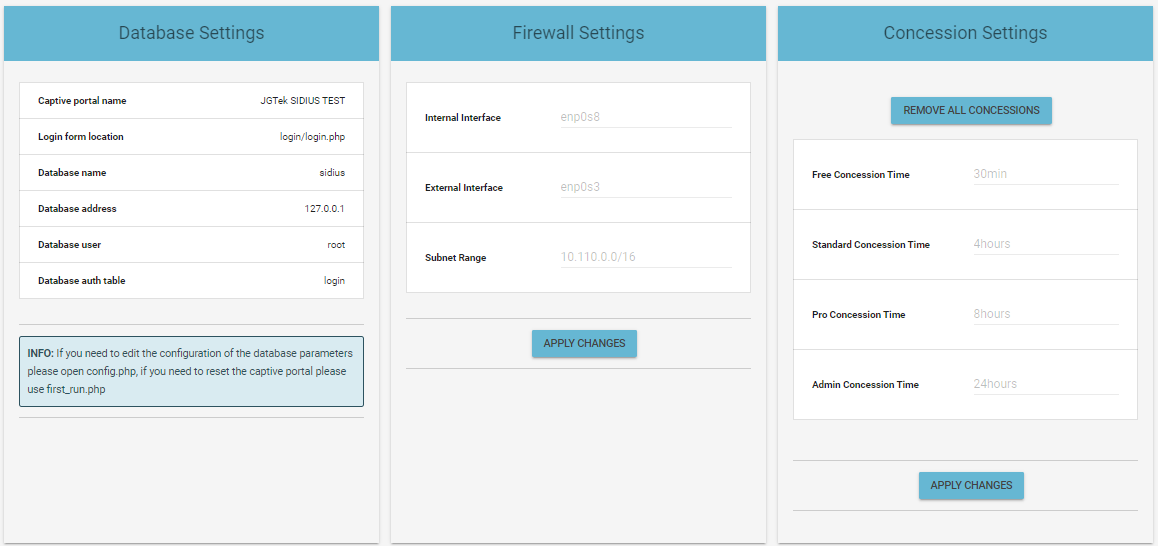The height and width of the screenshot is (546, 1158).
Task: Click Remove All Concessions button
Action: pyautogui.click(x=971, y=110)
